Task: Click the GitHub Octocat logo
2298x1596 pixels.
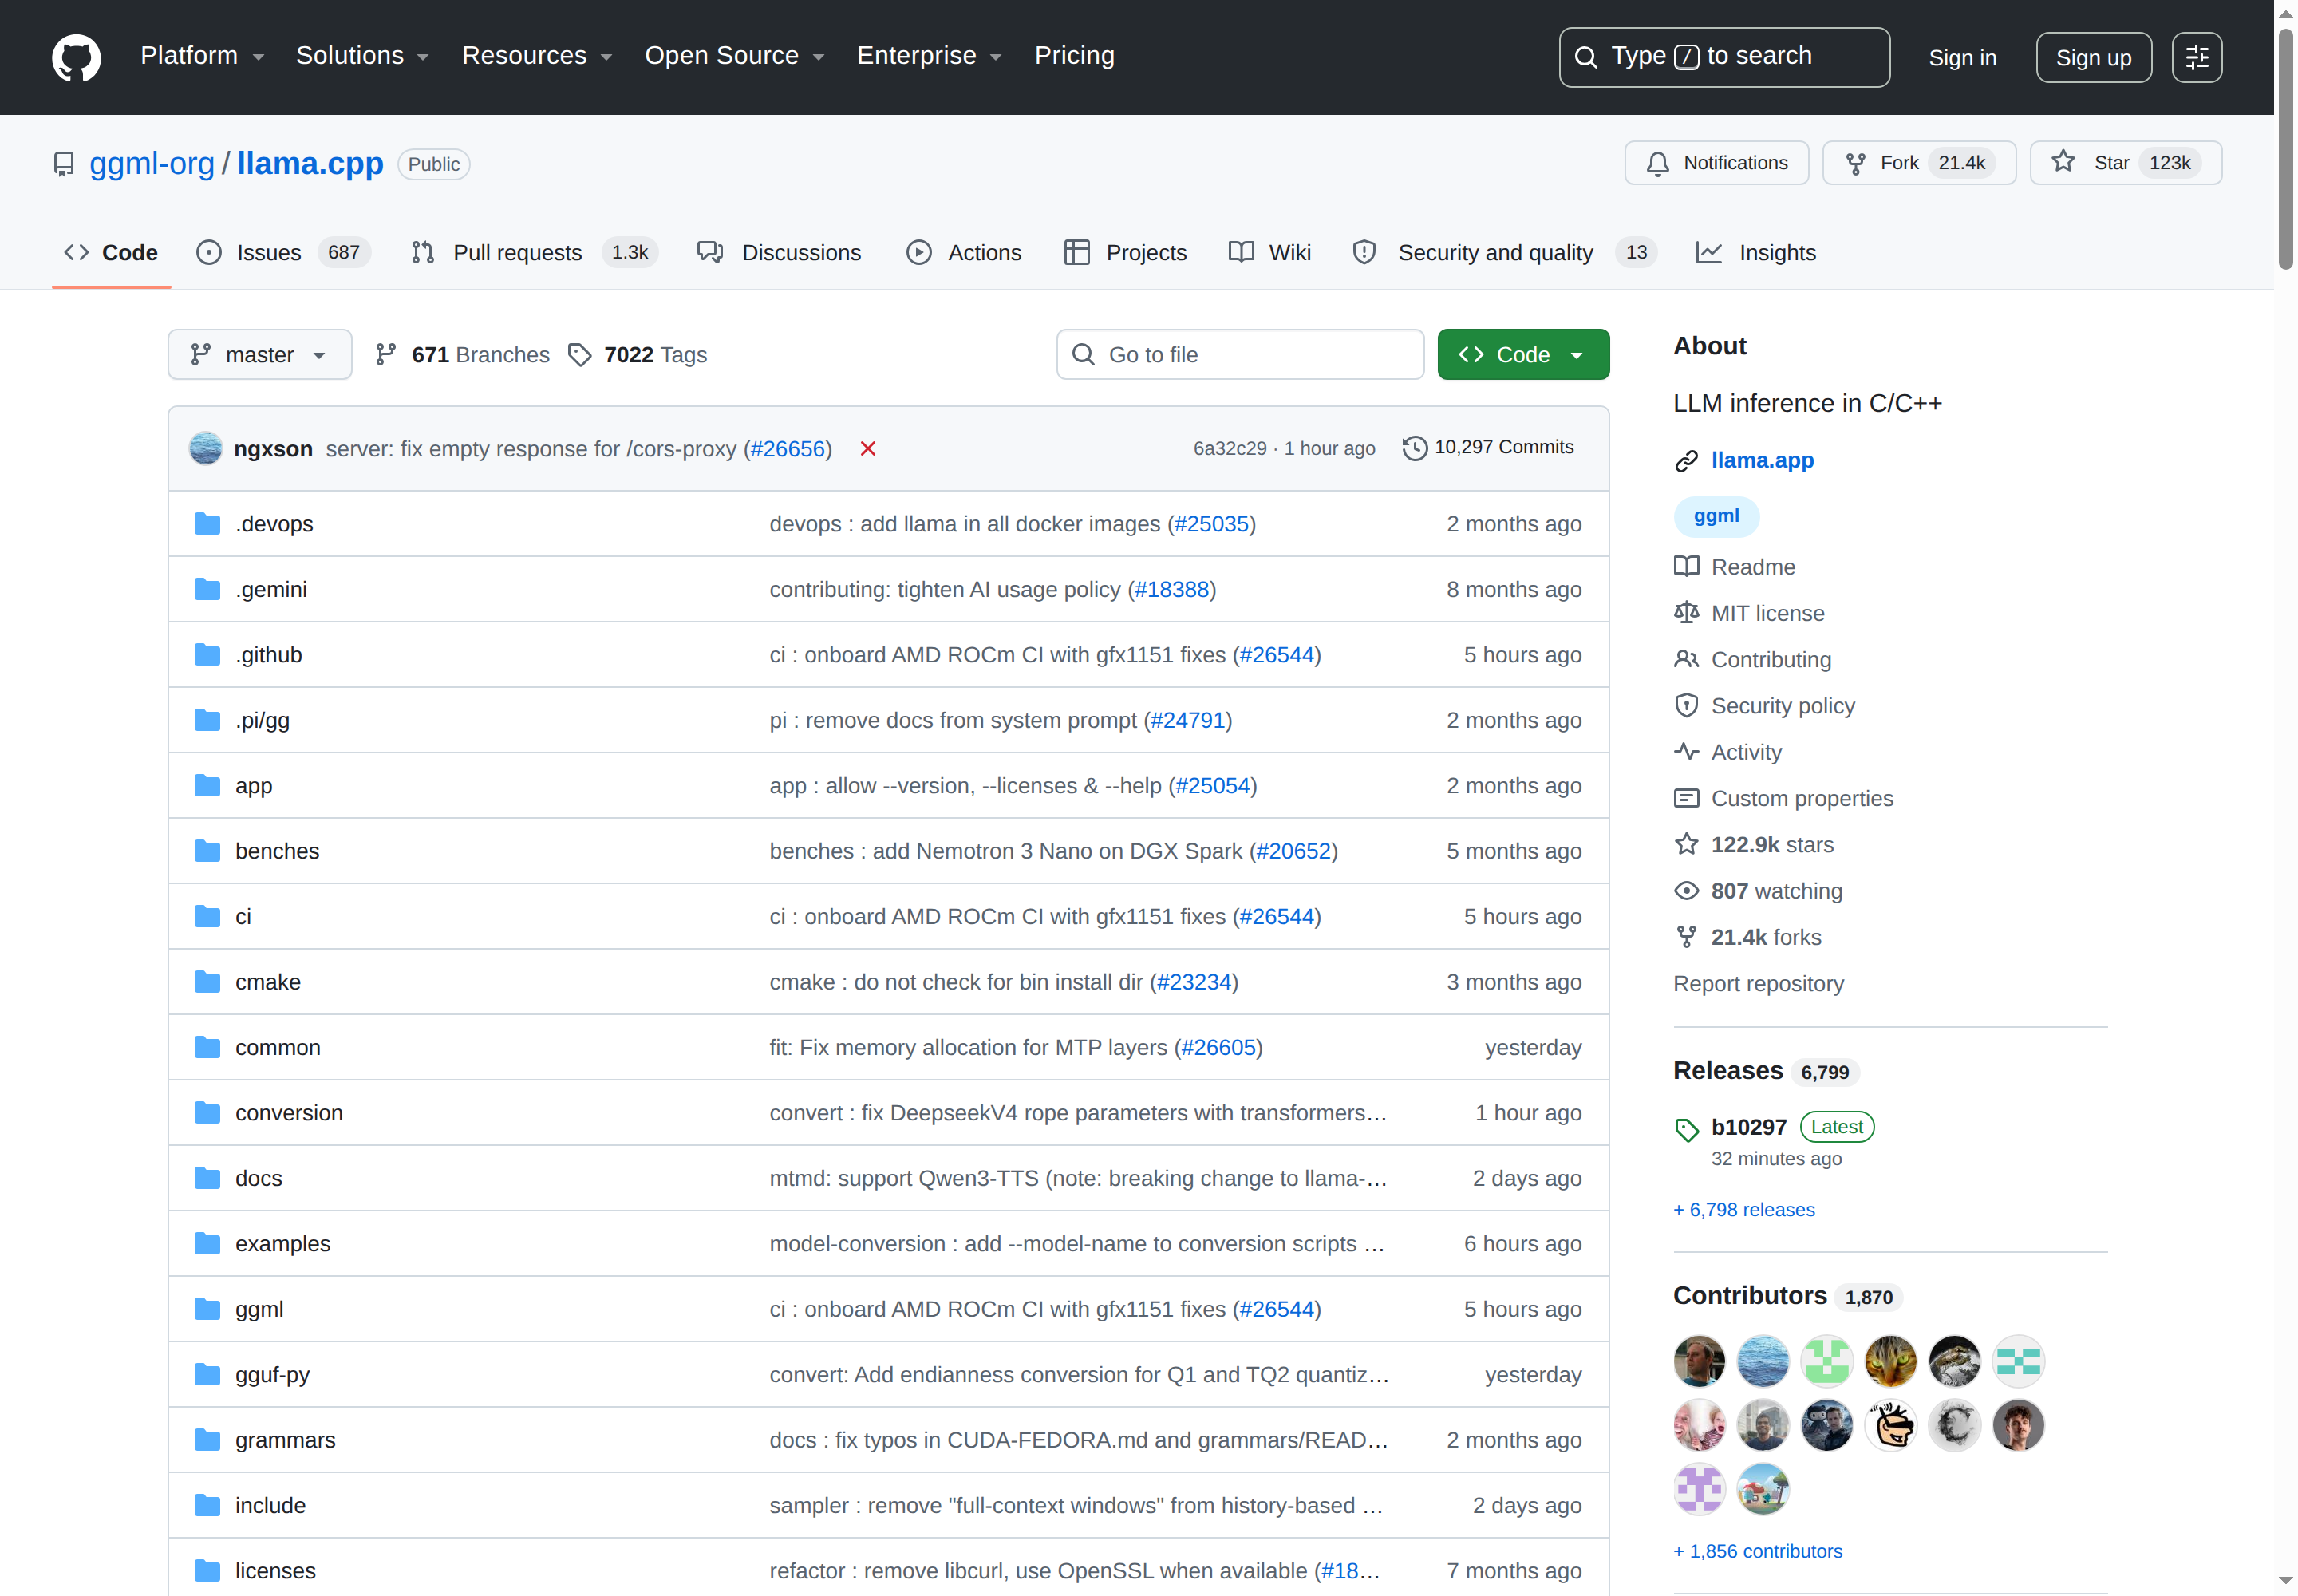Action: click(76, 57)
